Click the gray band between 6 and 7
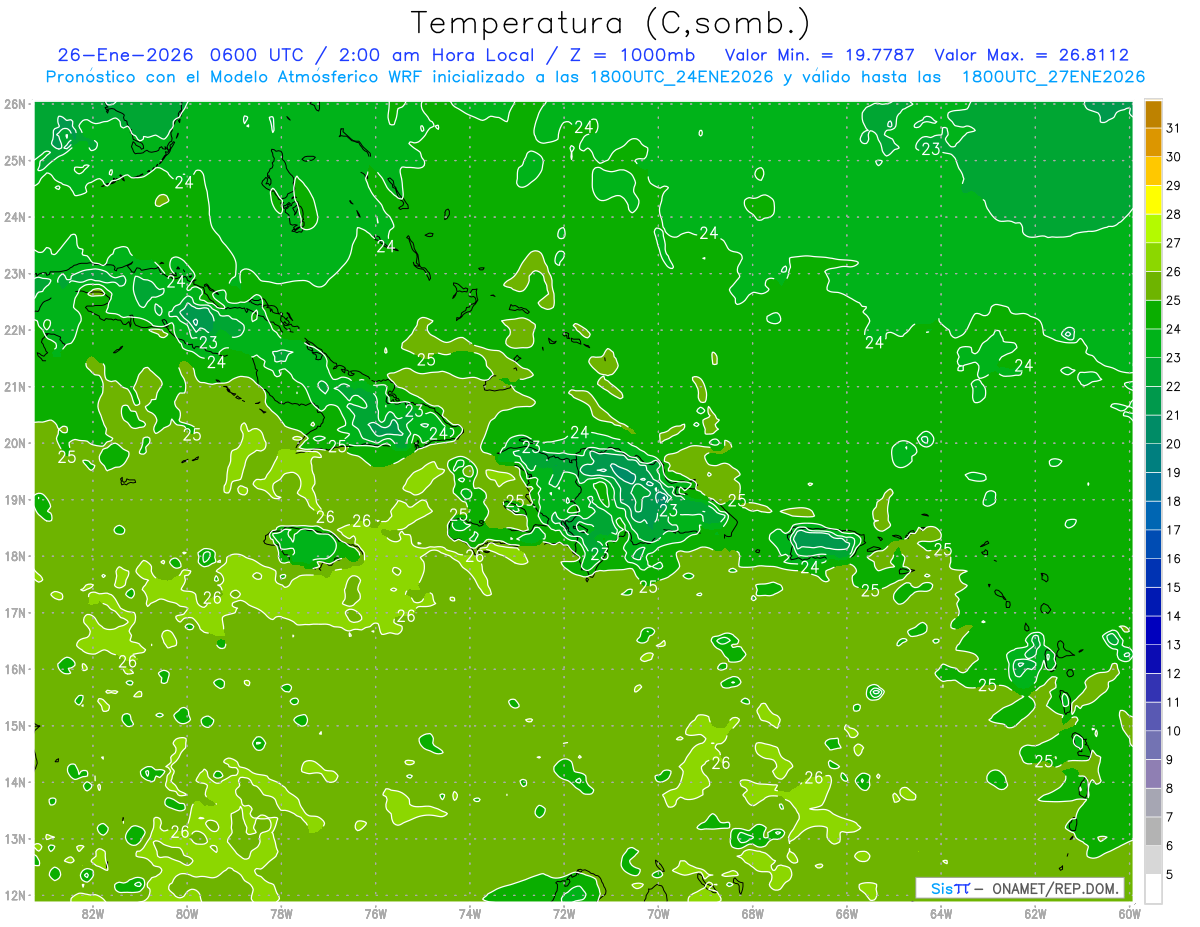 (1153, 831)
